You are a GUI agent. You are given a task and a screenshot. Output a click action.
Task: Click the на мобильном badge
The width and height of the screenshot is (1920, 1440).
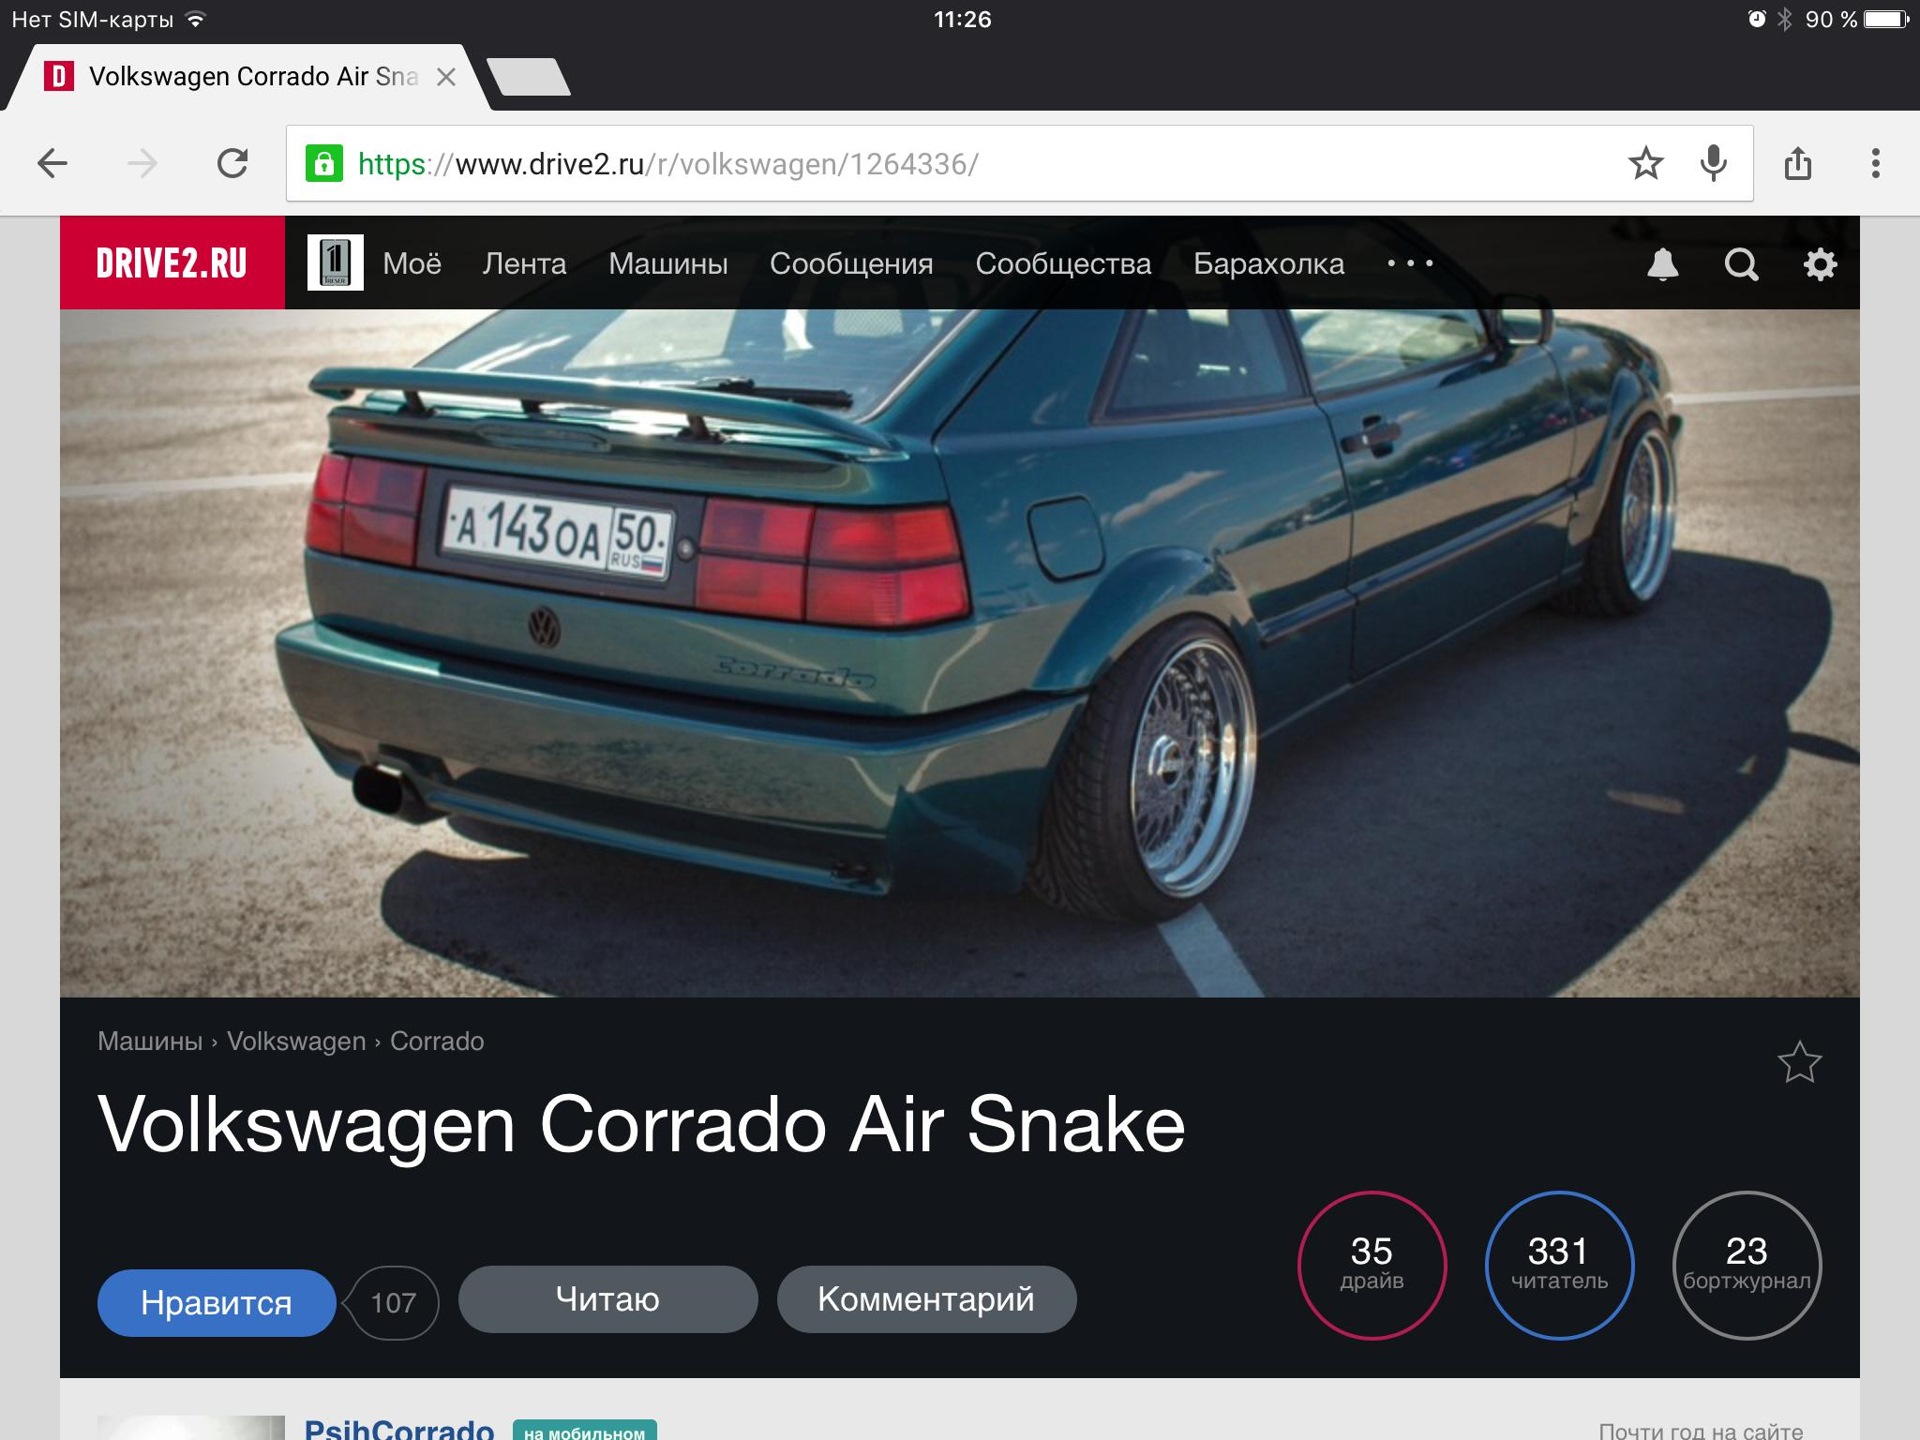(x=585, y=1431)
